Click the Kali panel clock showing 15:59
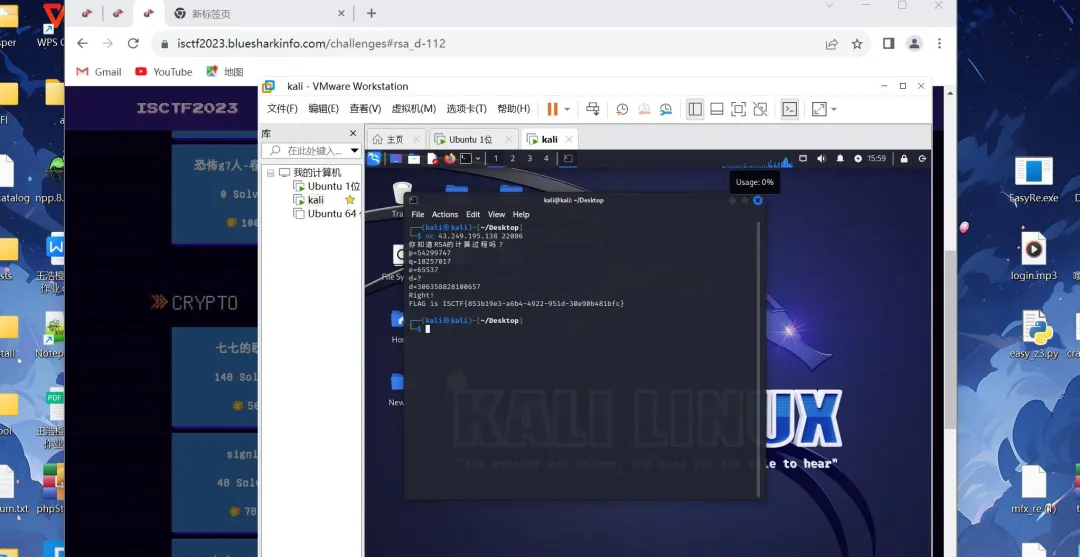This screenshot has height=557, width=1080. pyautogui.click(x=876, y=158)
